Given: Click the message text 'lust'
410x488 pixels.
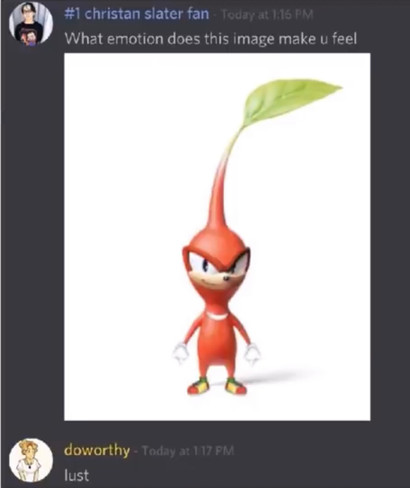Looking at the screenshot, I should click(77, 475).
